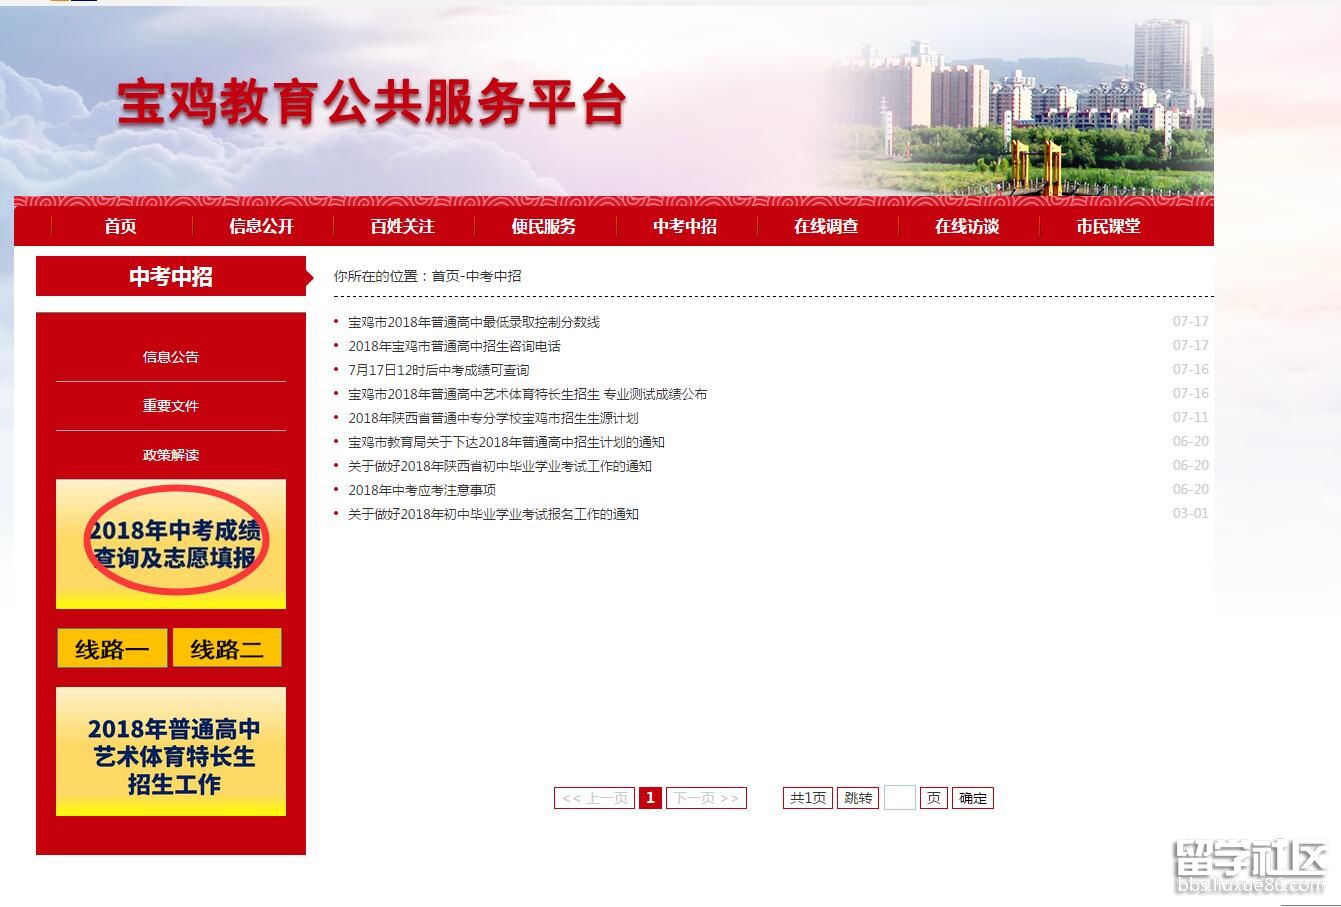This screenshot has width=1341, height=907.
Task: Click the 上一页 pagination button
Action: 594,798
